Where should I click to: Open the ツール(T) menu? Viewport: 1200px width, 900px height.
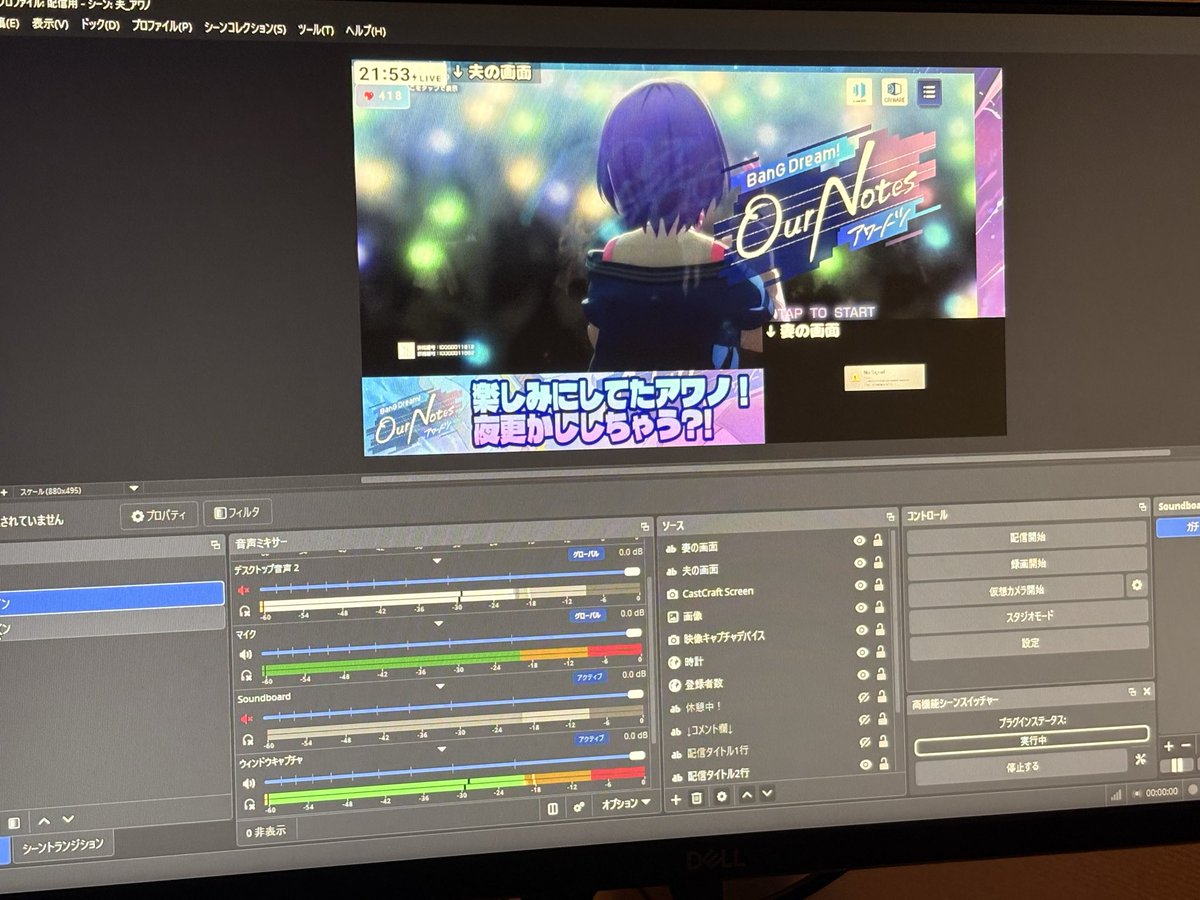point(315,30)
